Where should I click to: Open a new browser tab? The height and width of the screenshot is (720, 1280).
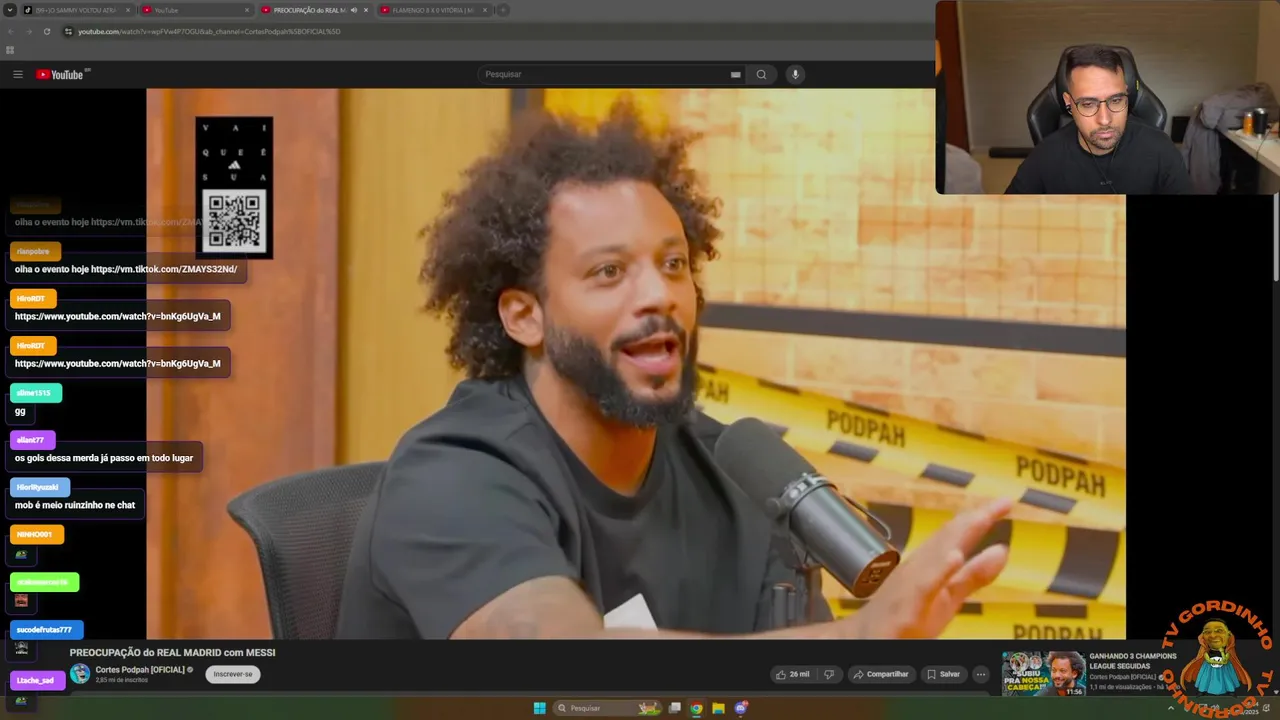click(503, 10)
